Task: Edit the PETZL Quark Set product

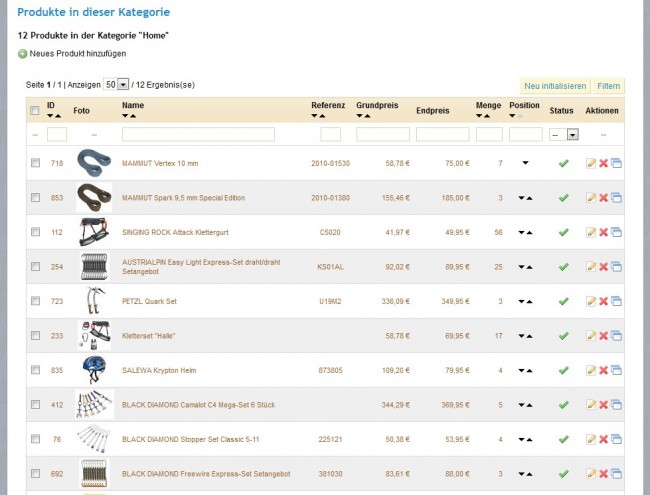Action: [591, 301]
